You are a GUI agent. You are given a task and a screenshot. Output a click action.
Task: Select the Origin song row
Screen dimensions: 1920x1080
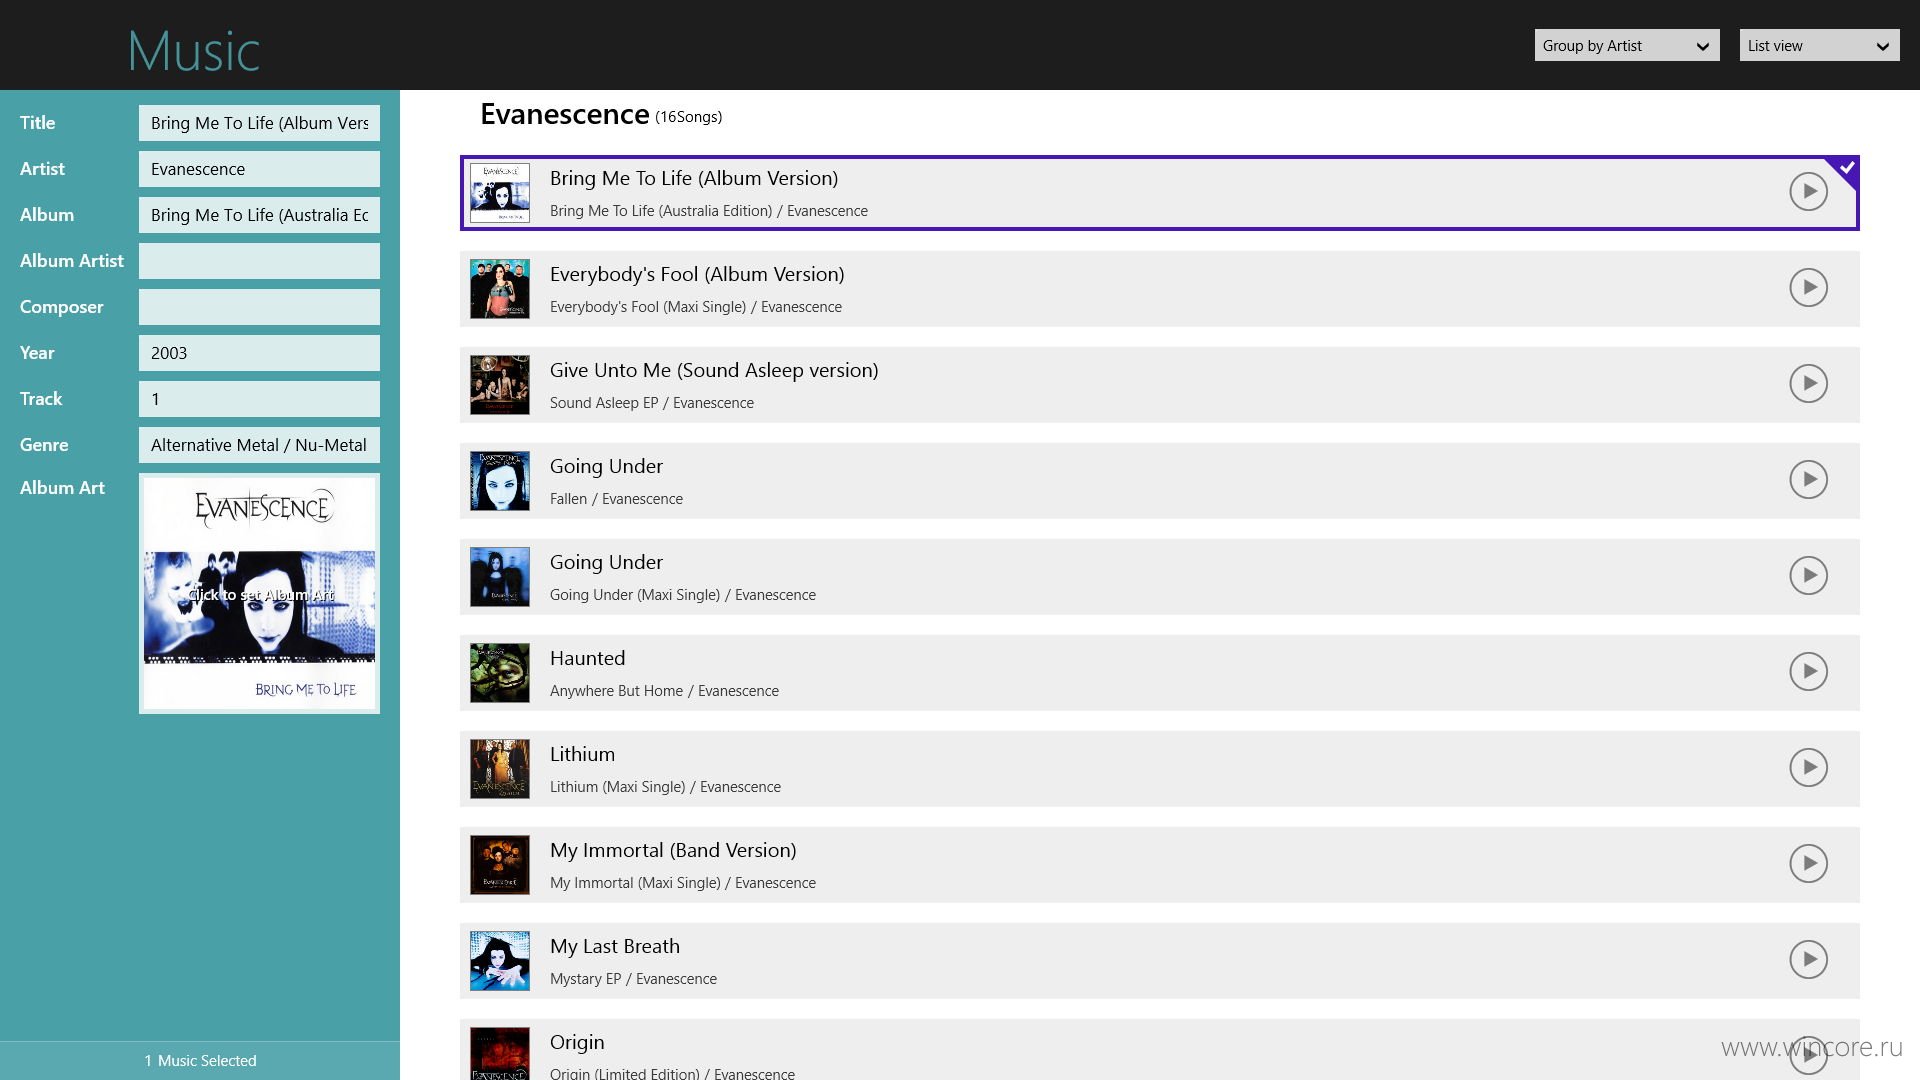click(x=1159, y=1049)
